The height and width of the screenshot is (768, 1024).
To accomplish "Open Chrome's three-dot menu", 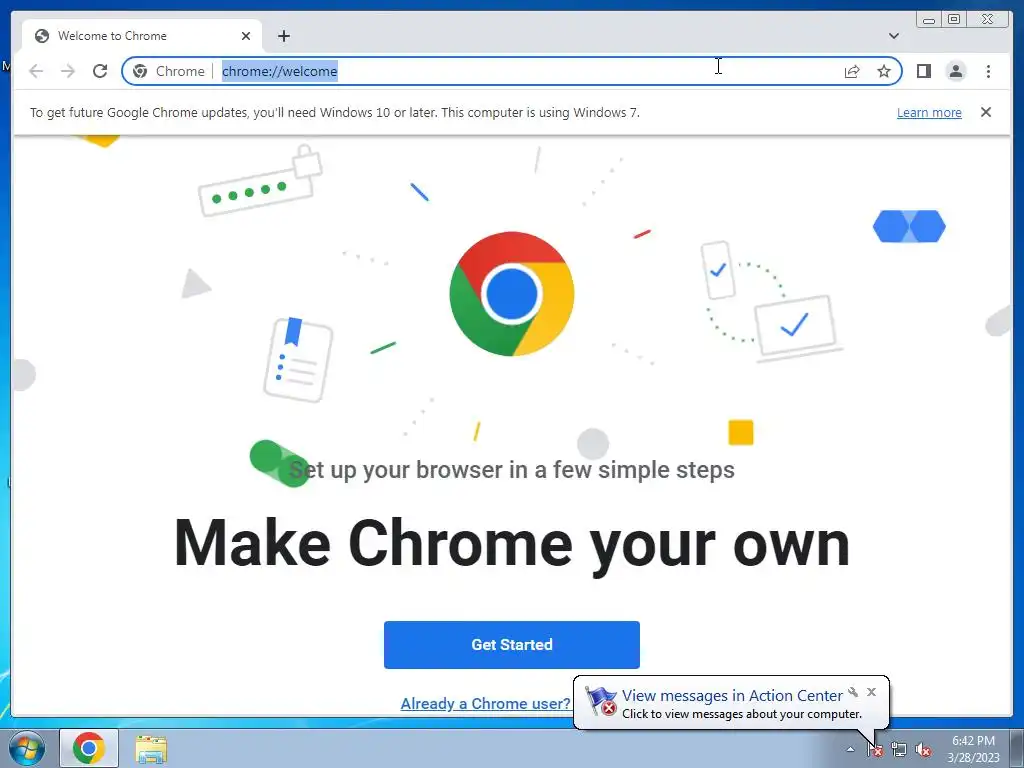I will pos(988,71).
